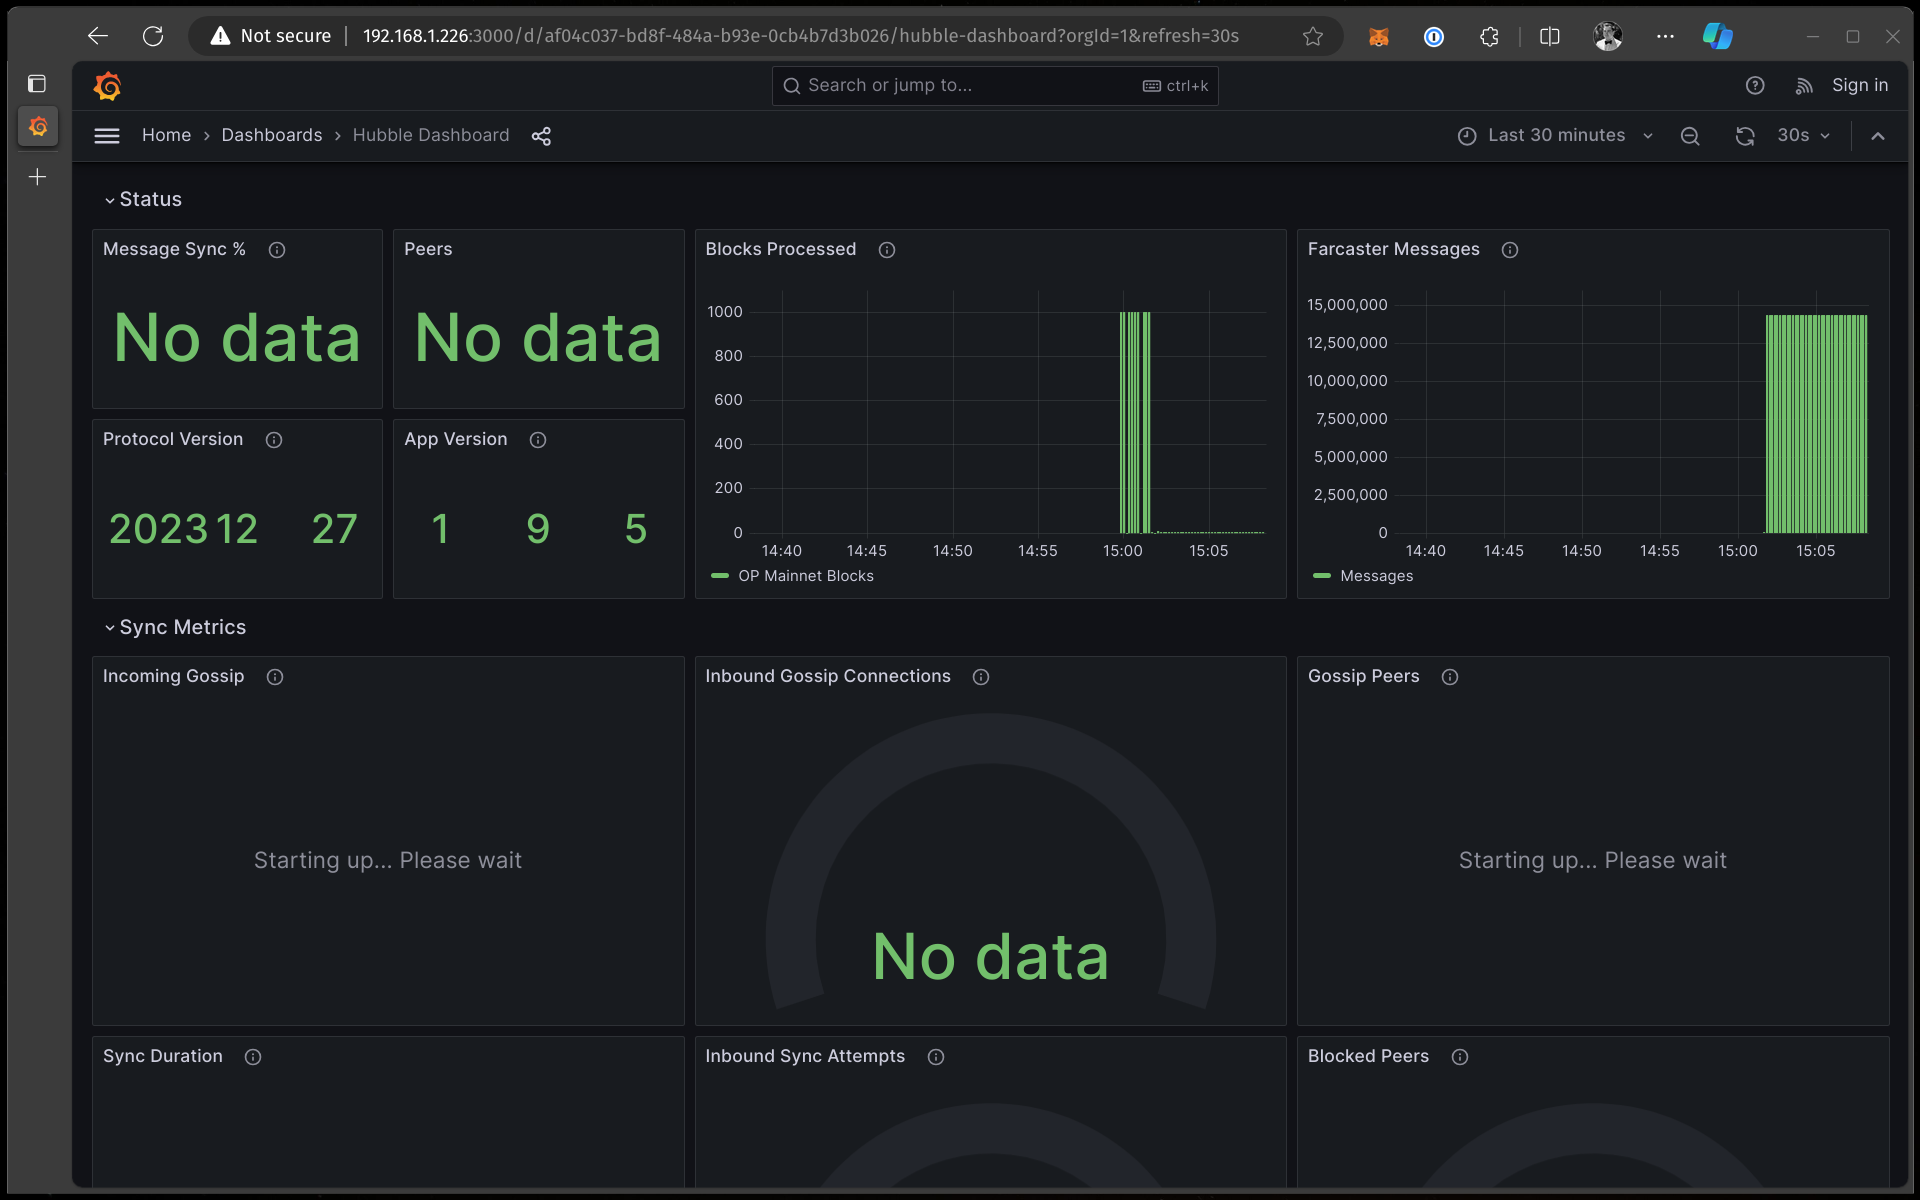The image size is (1920, 1200).
Task: Click the Hubble Dashboard tab title
Action: (x=431, y=134)
